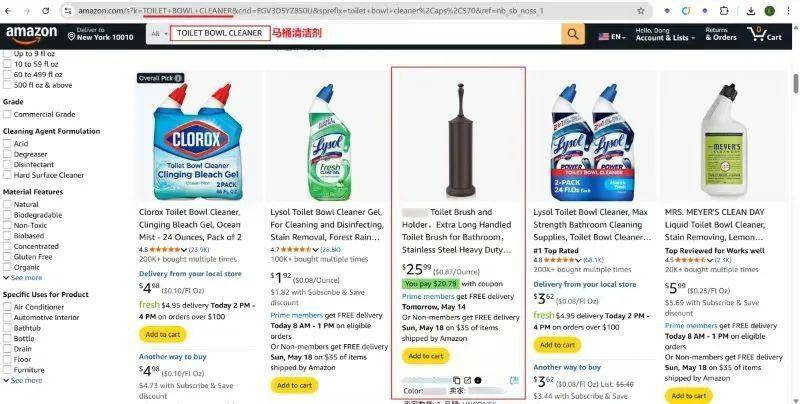800x404 pixels.
Task: Open the shopping cart icon
Action: (x=764, y=34)
